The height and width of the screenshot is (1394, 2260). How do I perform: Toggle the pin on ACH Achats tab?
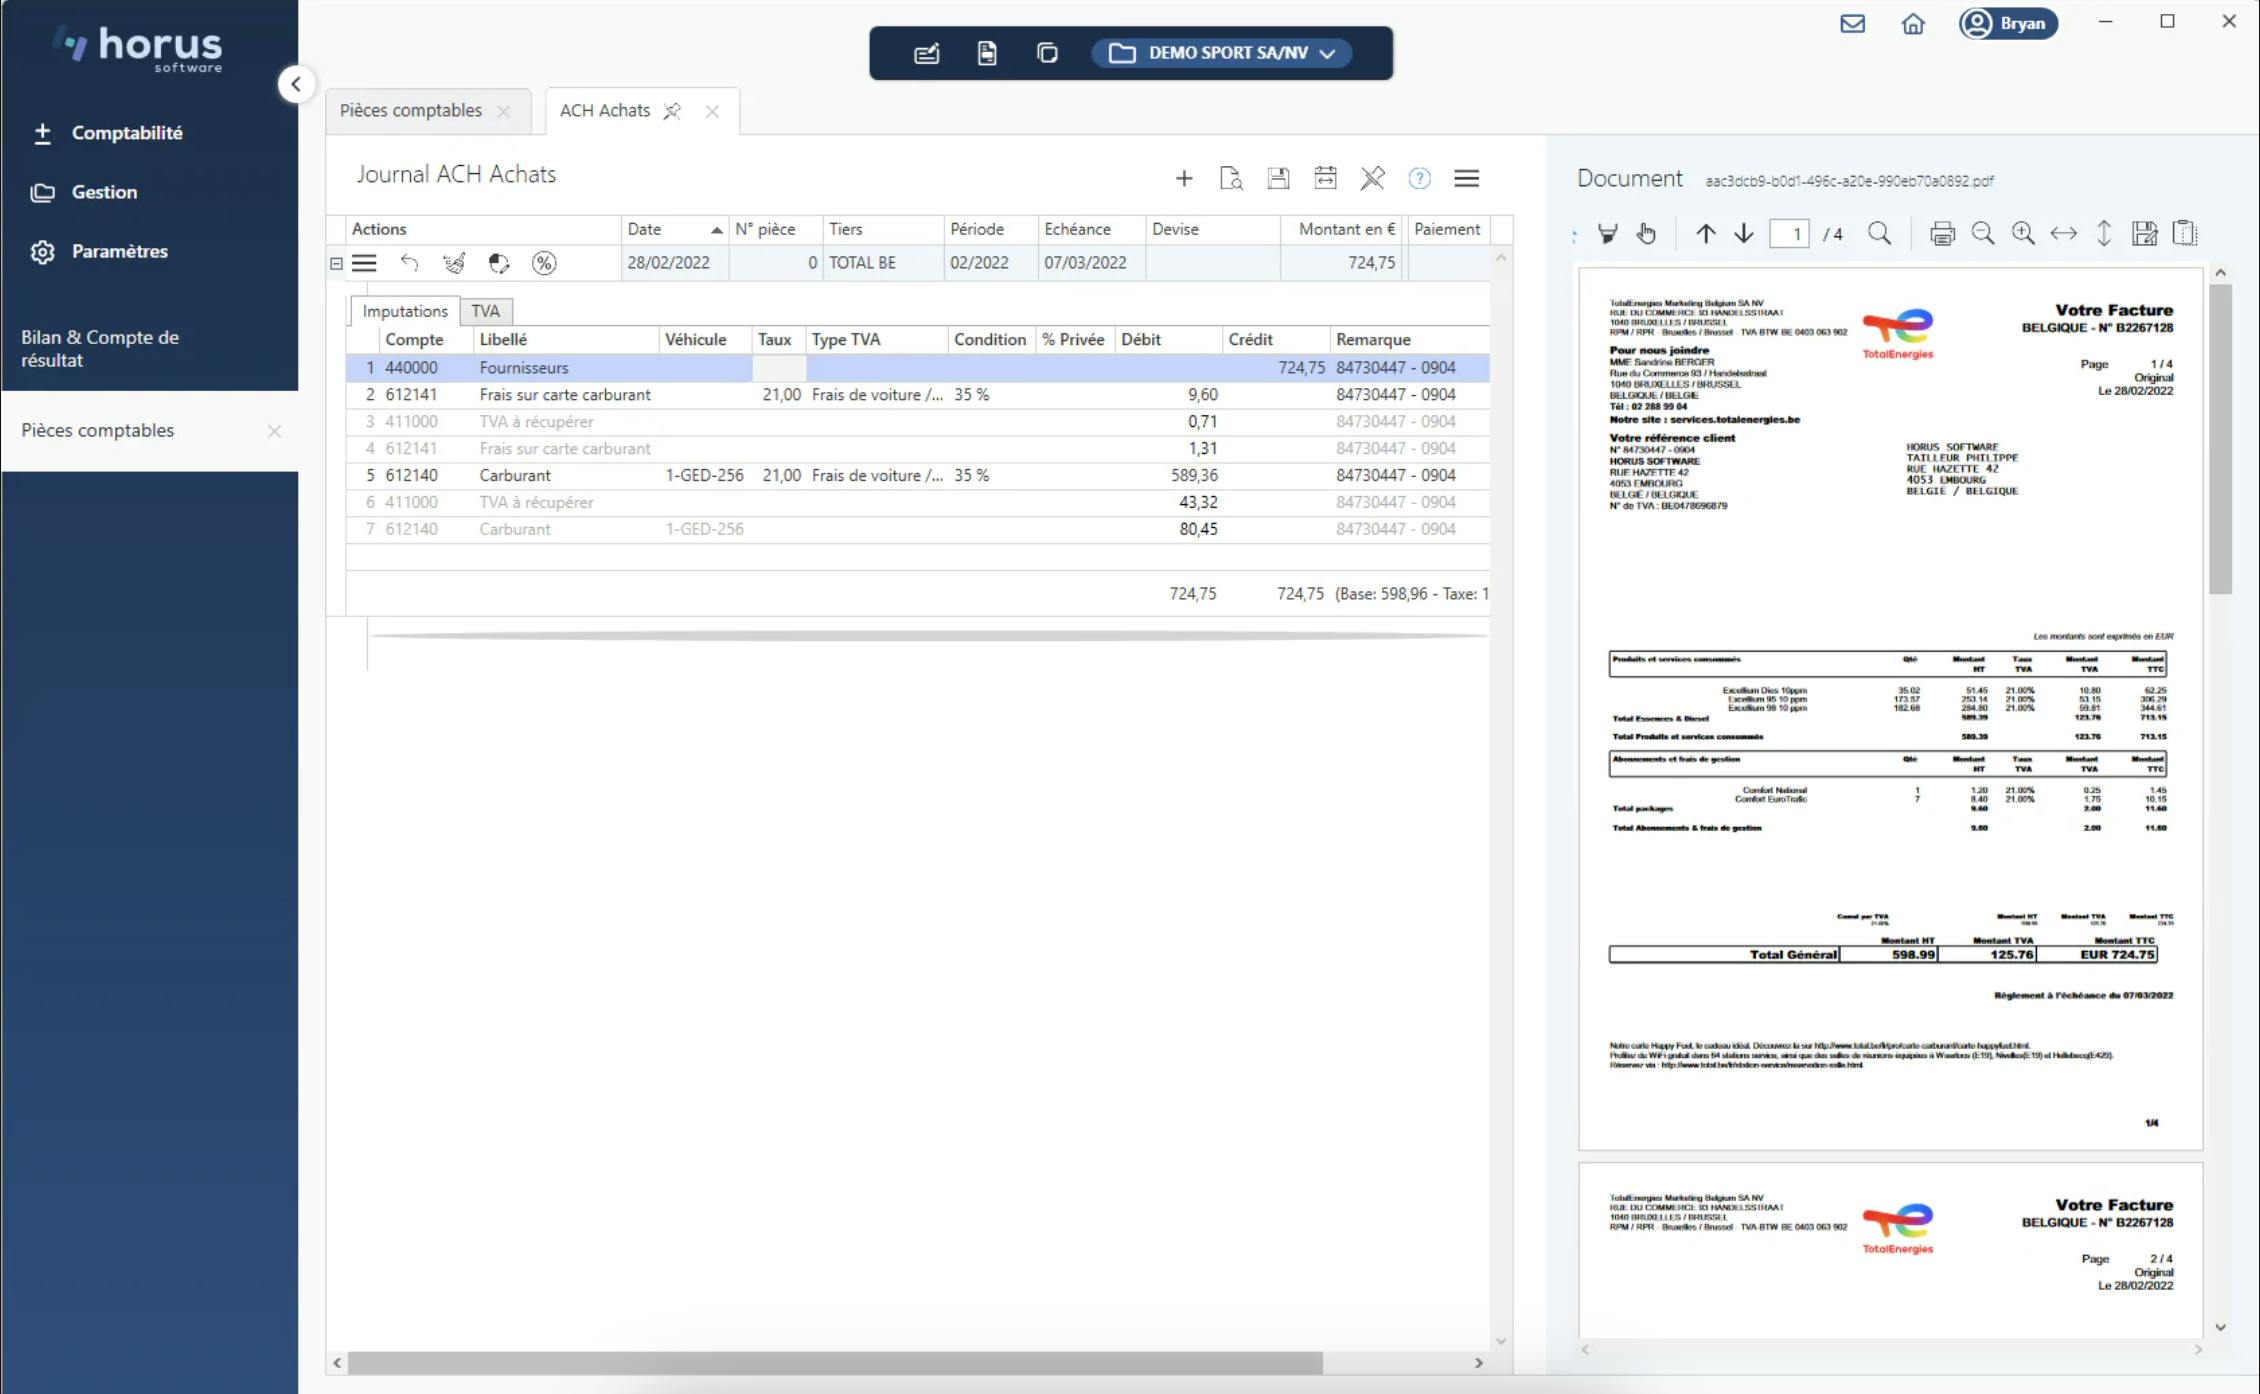(672, 111)
